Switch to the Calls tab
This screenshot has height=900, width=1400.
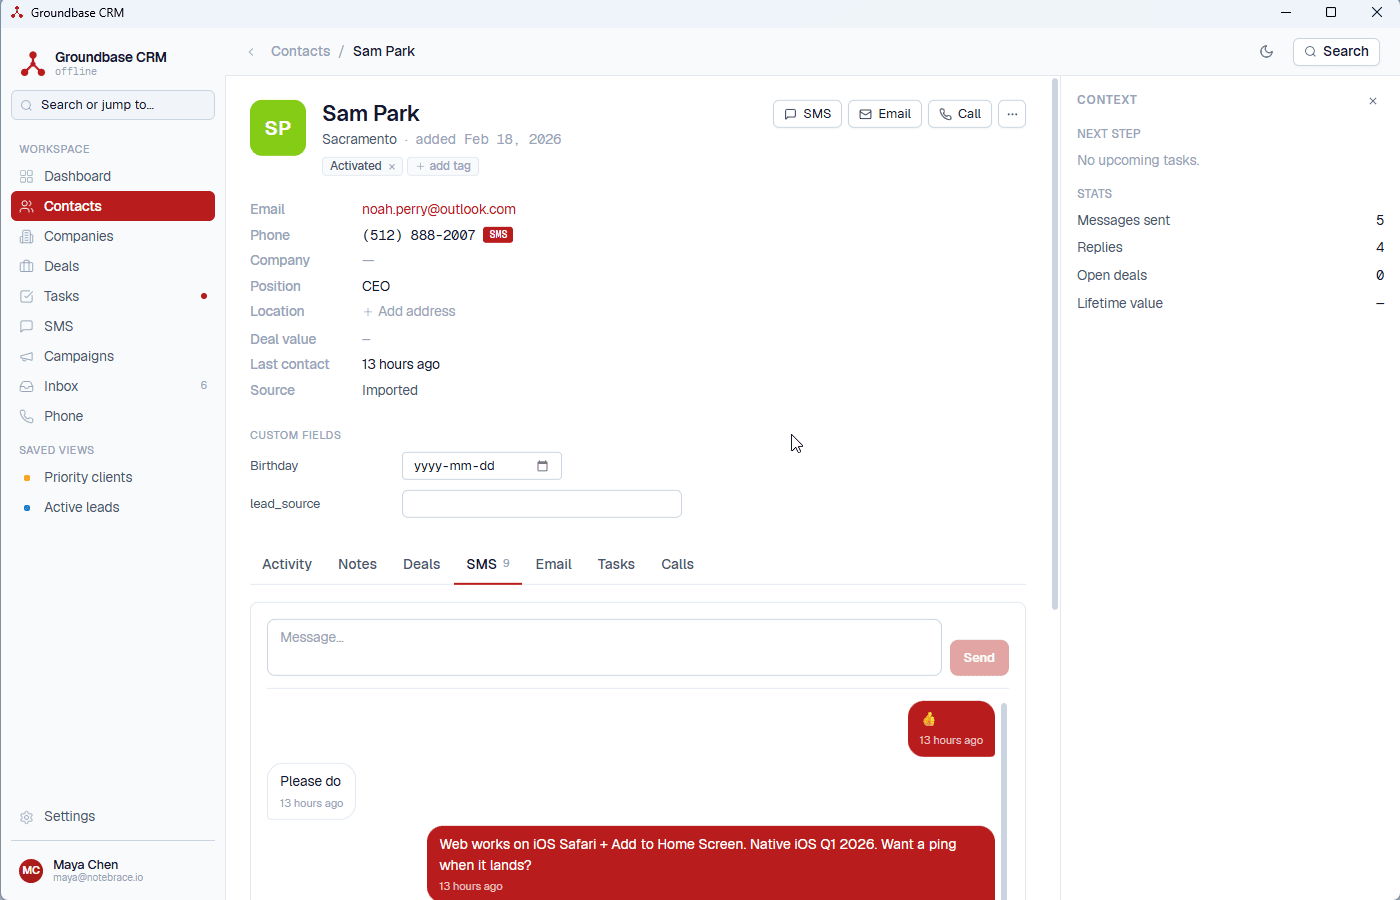(677, 564)
